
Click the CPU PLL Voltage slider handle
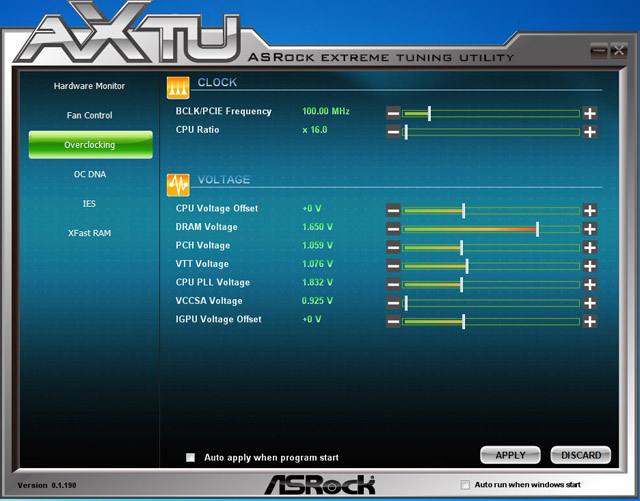pos(462,285)
